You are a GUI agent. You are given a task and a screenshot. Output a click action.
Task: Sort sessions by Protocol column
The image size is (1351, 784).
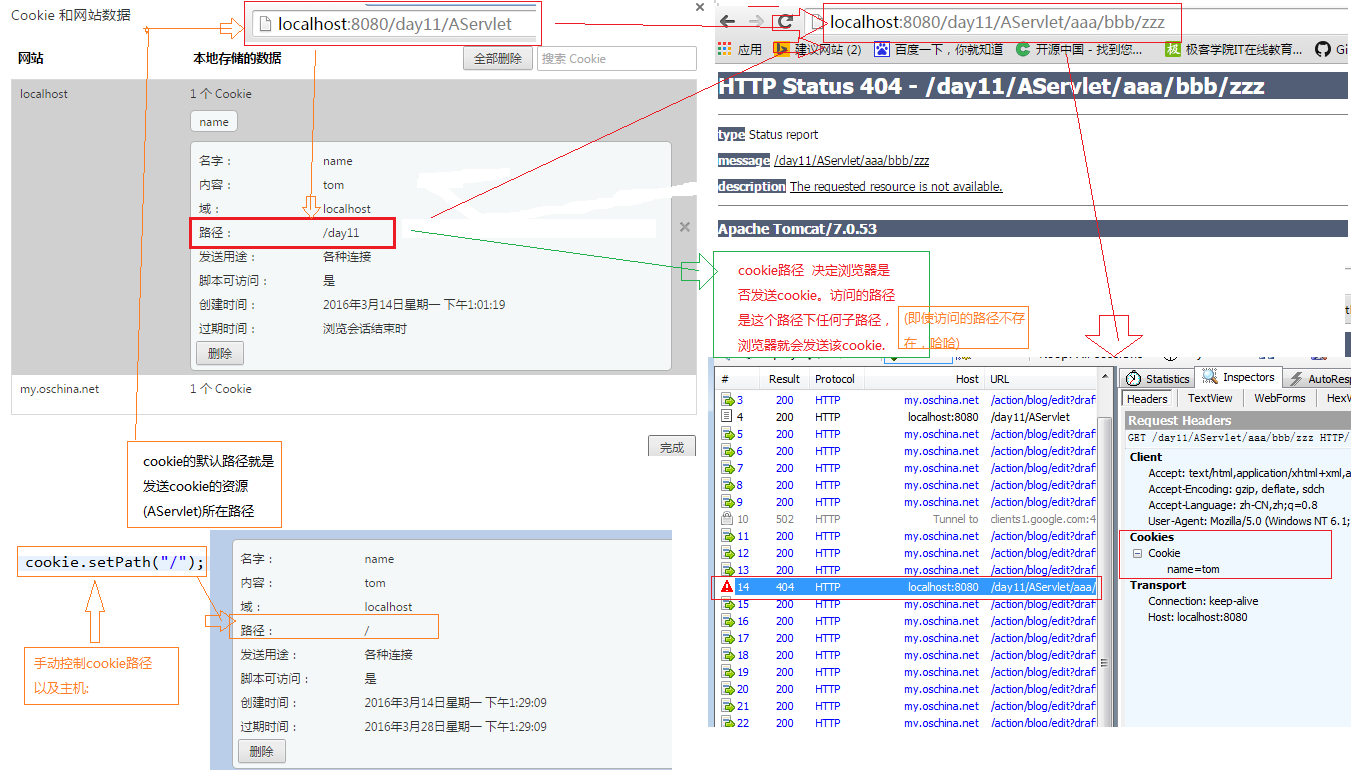835,379
